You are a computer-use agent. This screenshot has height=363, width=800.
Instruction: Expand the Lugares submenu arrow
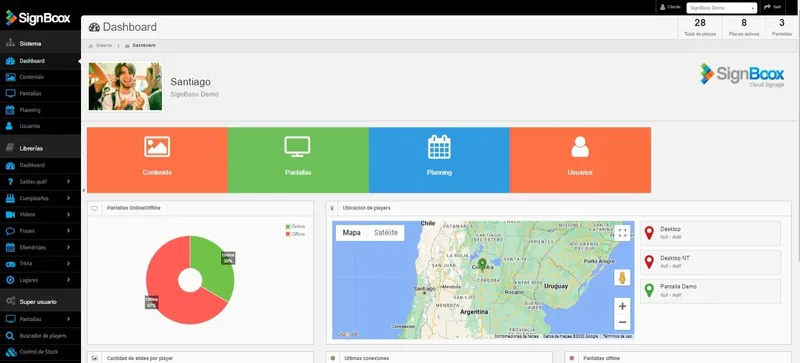[68, 280]
